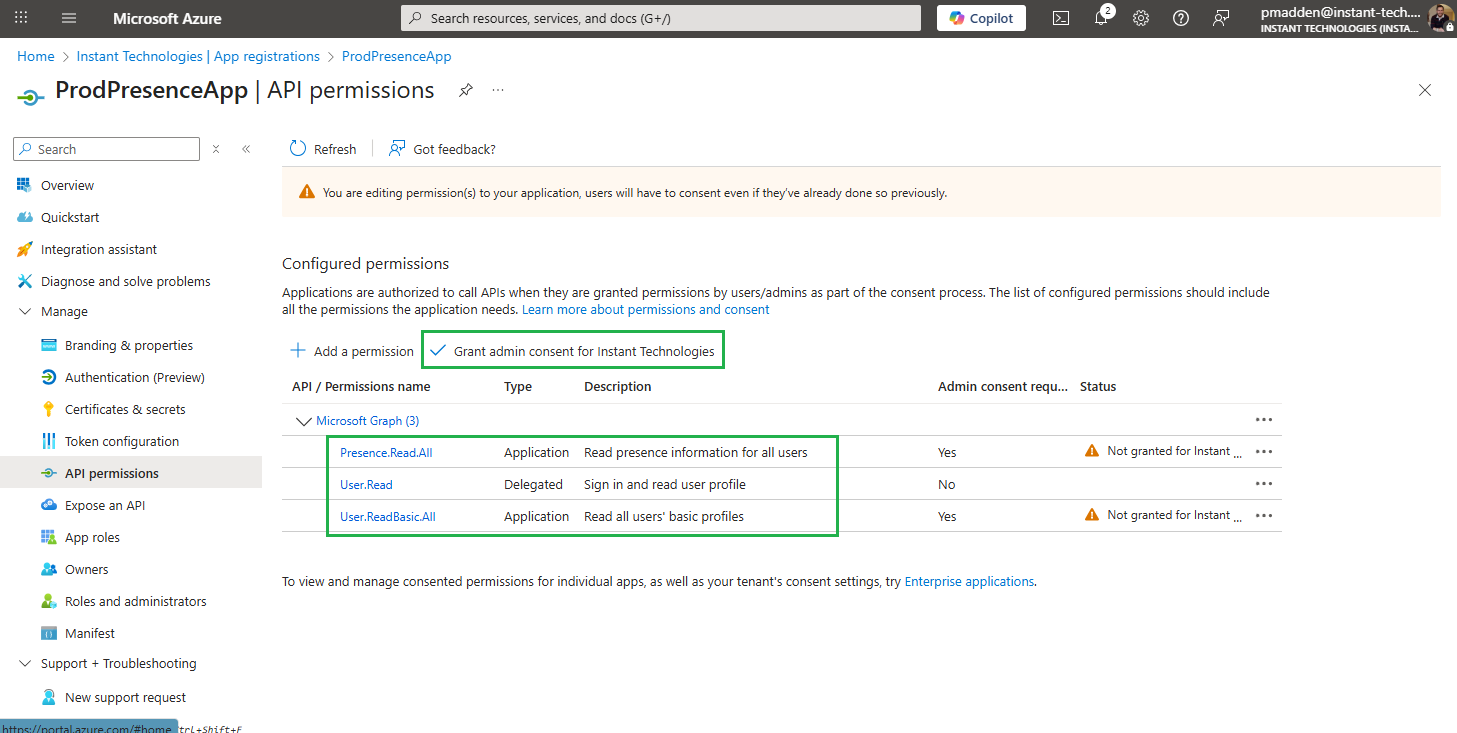
Task: Click the help question mark icon
Action: (1181, 18)
